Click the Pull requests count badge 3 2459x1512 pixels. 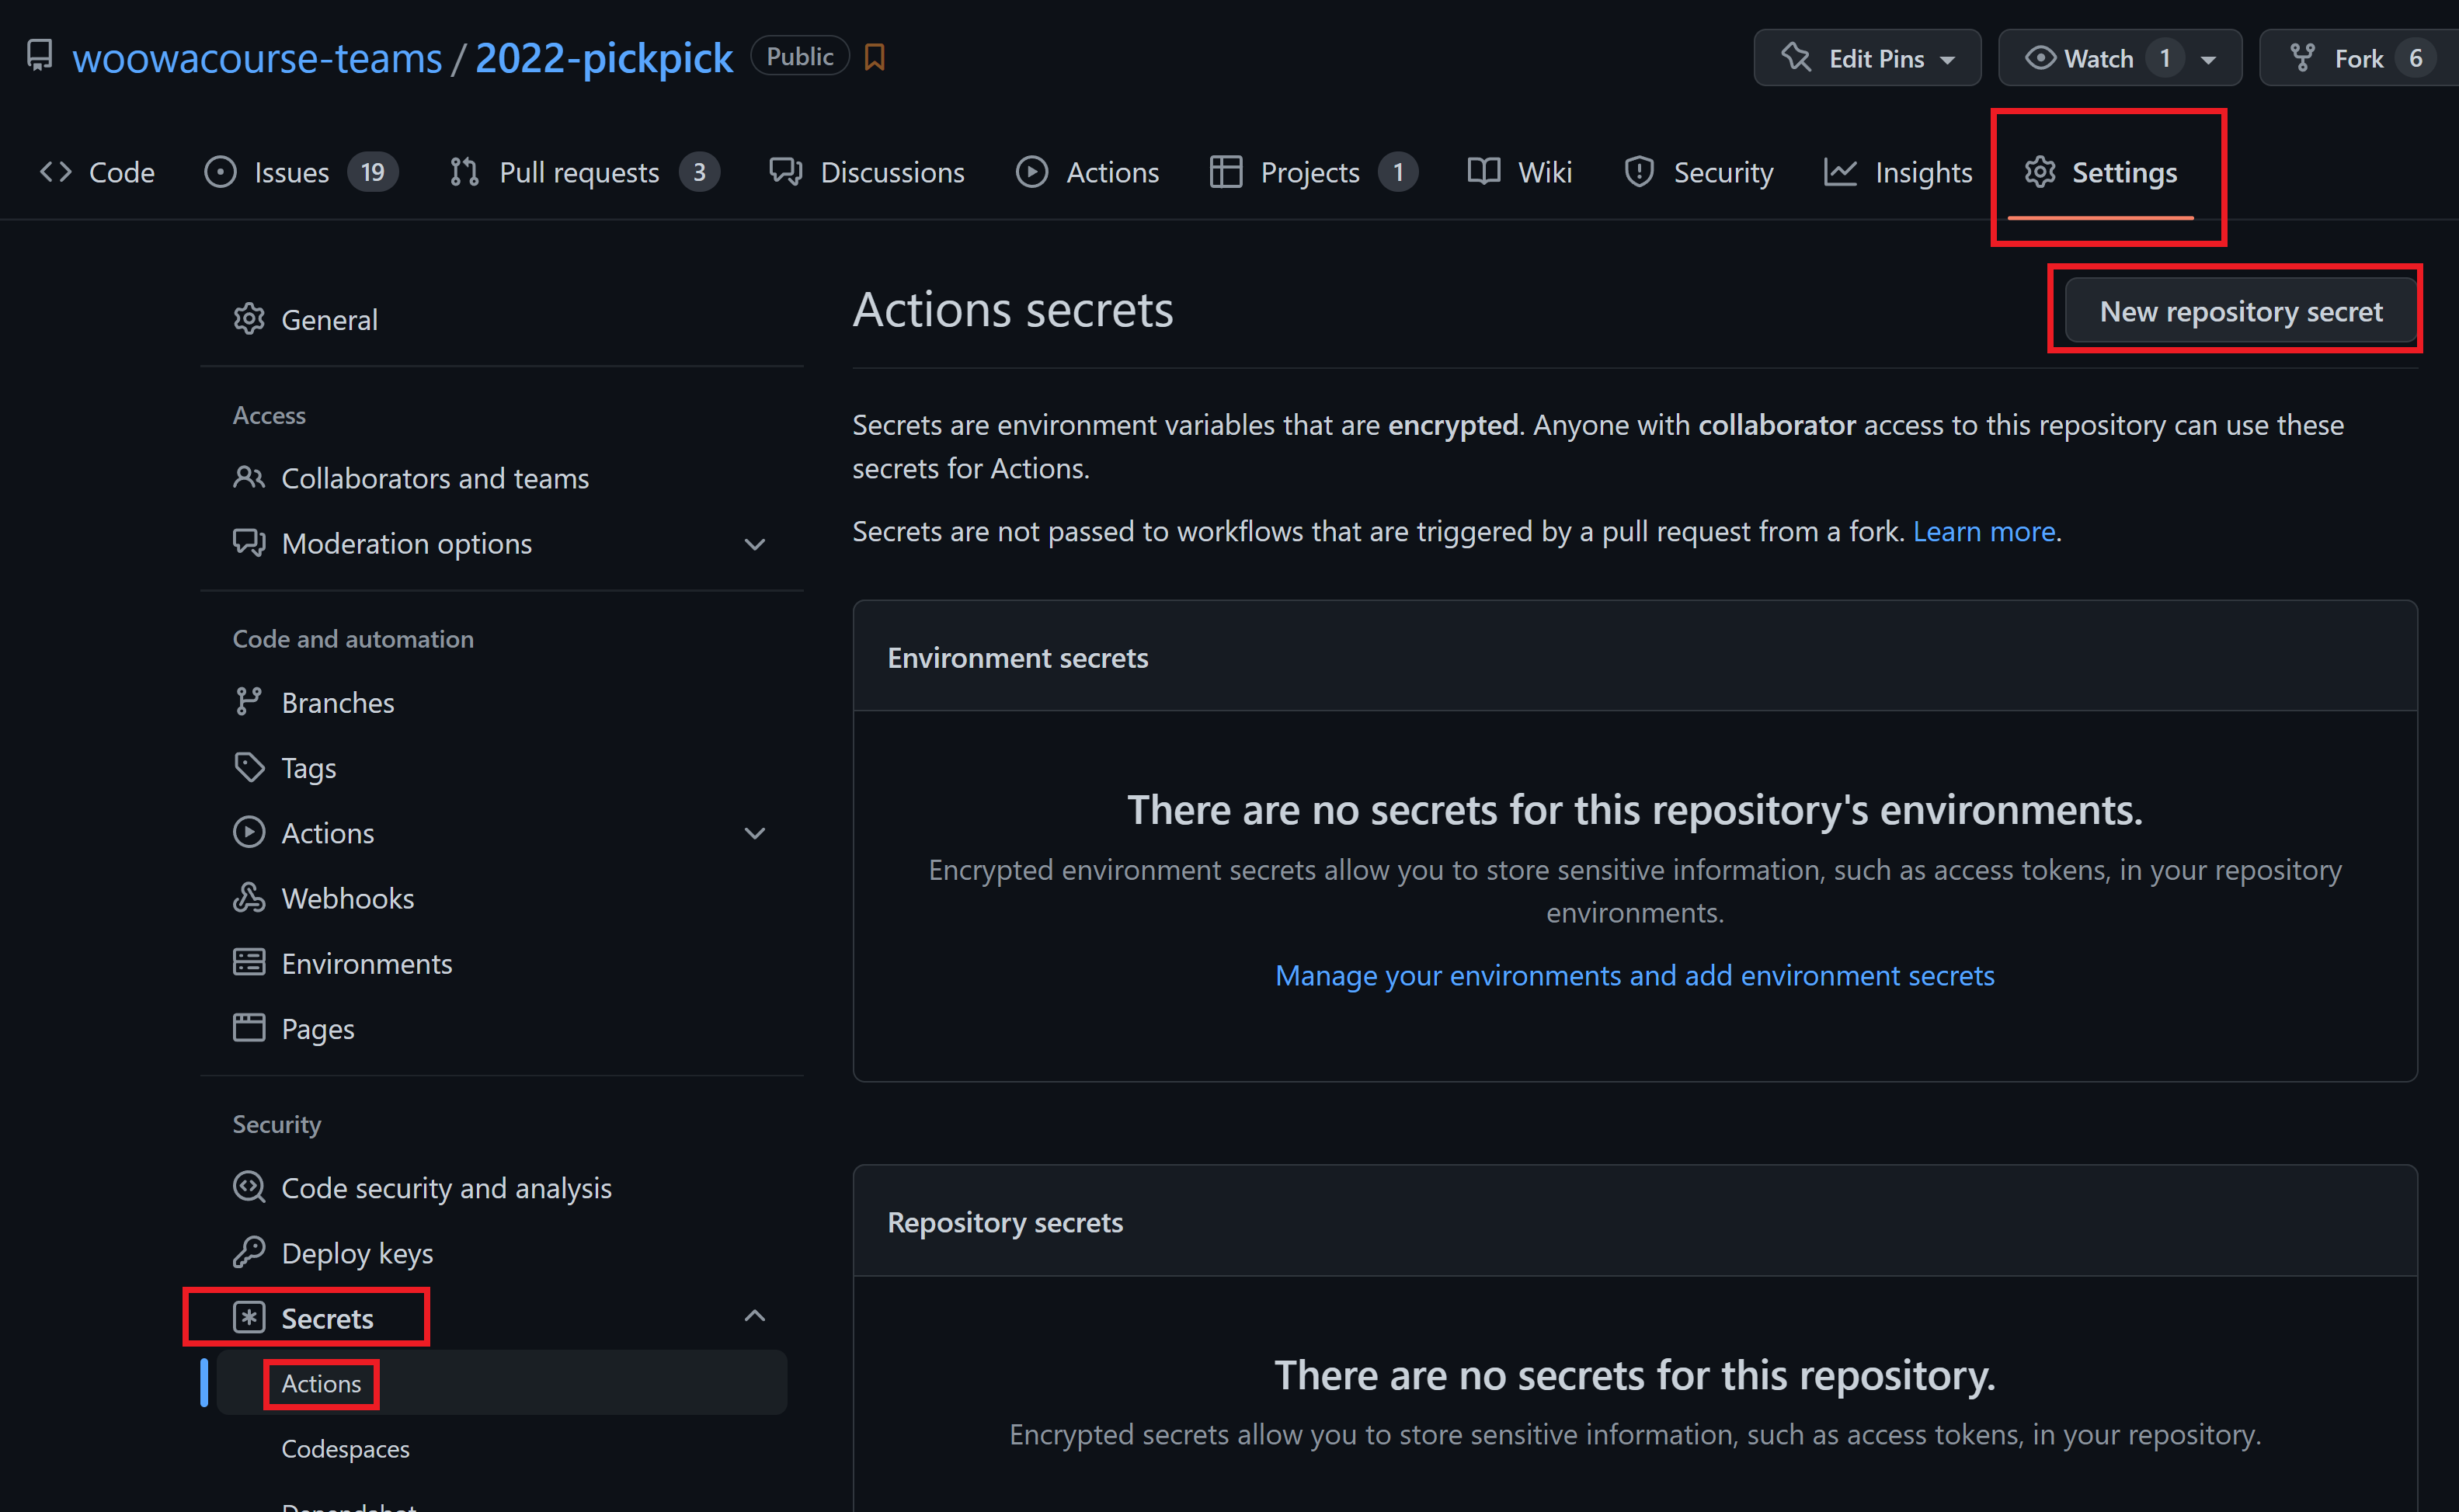[x=699, y=172]
